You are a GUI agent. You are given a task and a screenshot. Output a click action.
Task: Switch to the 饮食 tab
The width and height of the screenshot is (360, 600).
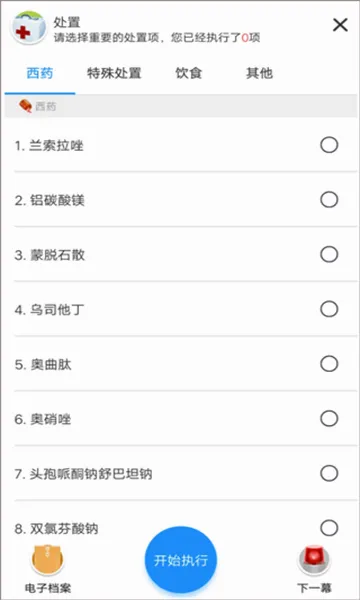(189, 73)
